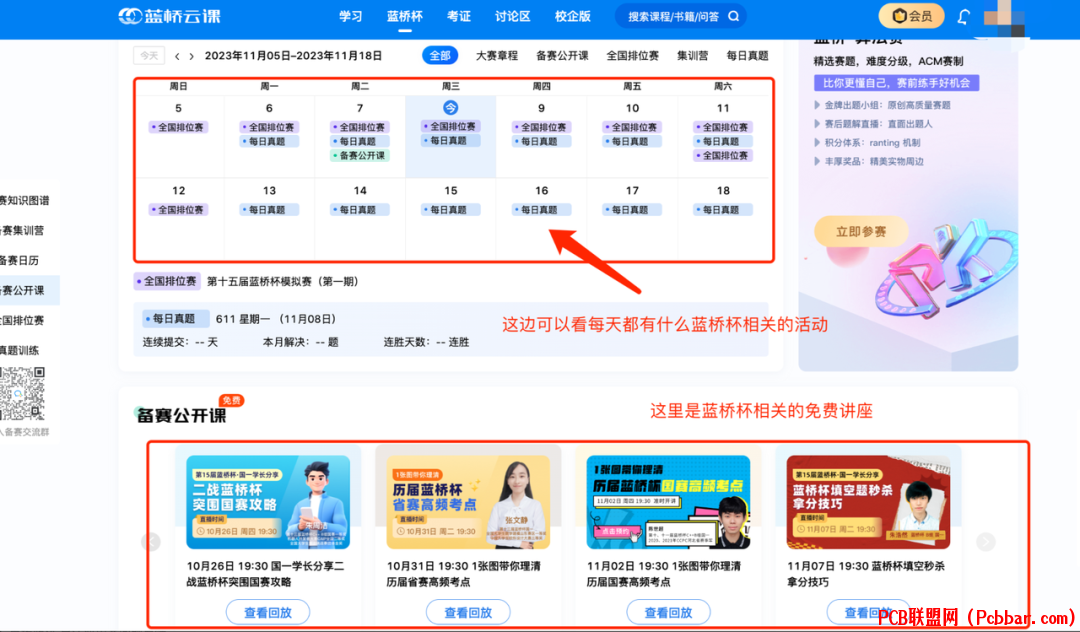Click the 会员 membership button

[x=911, y=16]
